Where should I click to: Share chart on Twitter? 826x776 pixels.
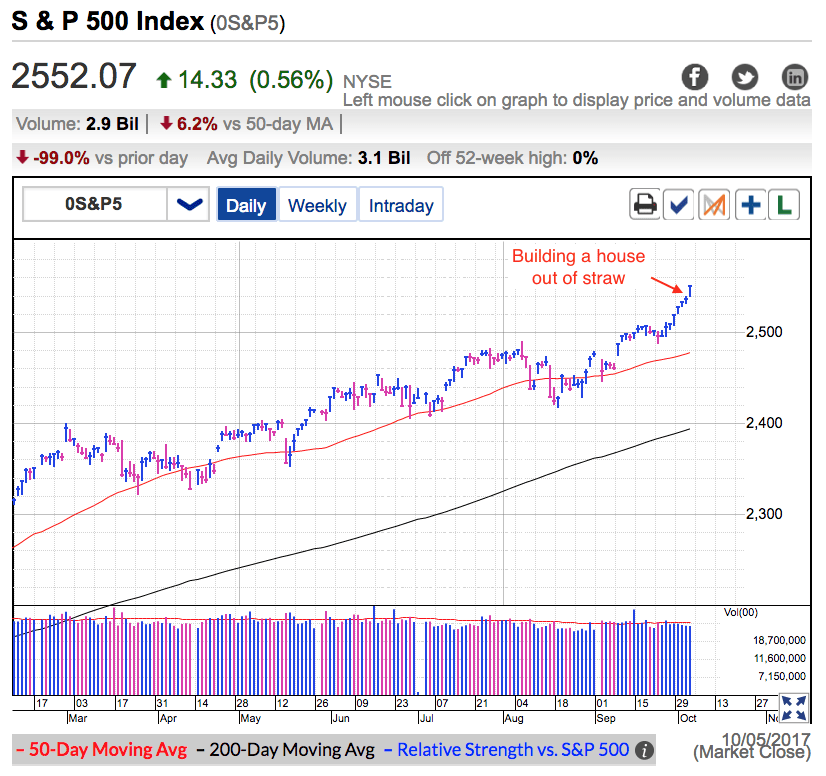744,77
